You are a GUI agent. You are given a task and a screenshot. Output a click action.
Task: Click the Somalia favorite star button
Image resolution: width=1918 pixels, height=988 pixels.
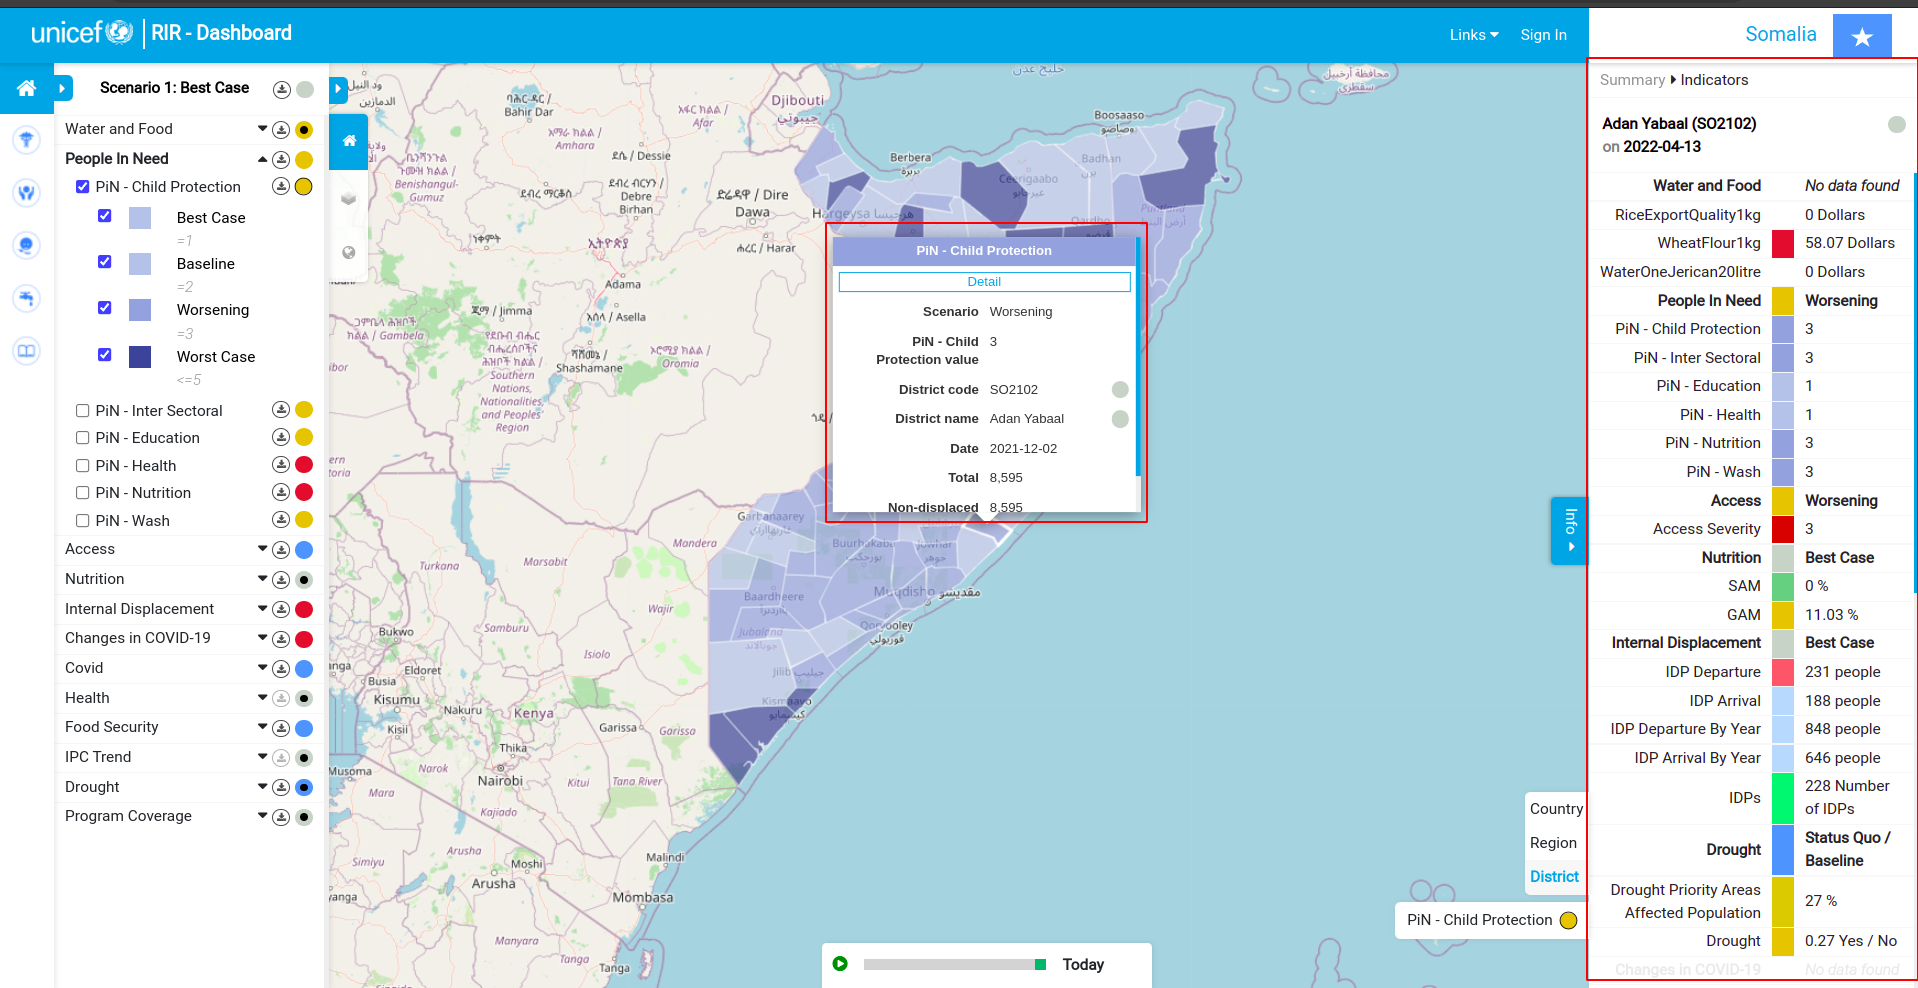pos(1862,37)
